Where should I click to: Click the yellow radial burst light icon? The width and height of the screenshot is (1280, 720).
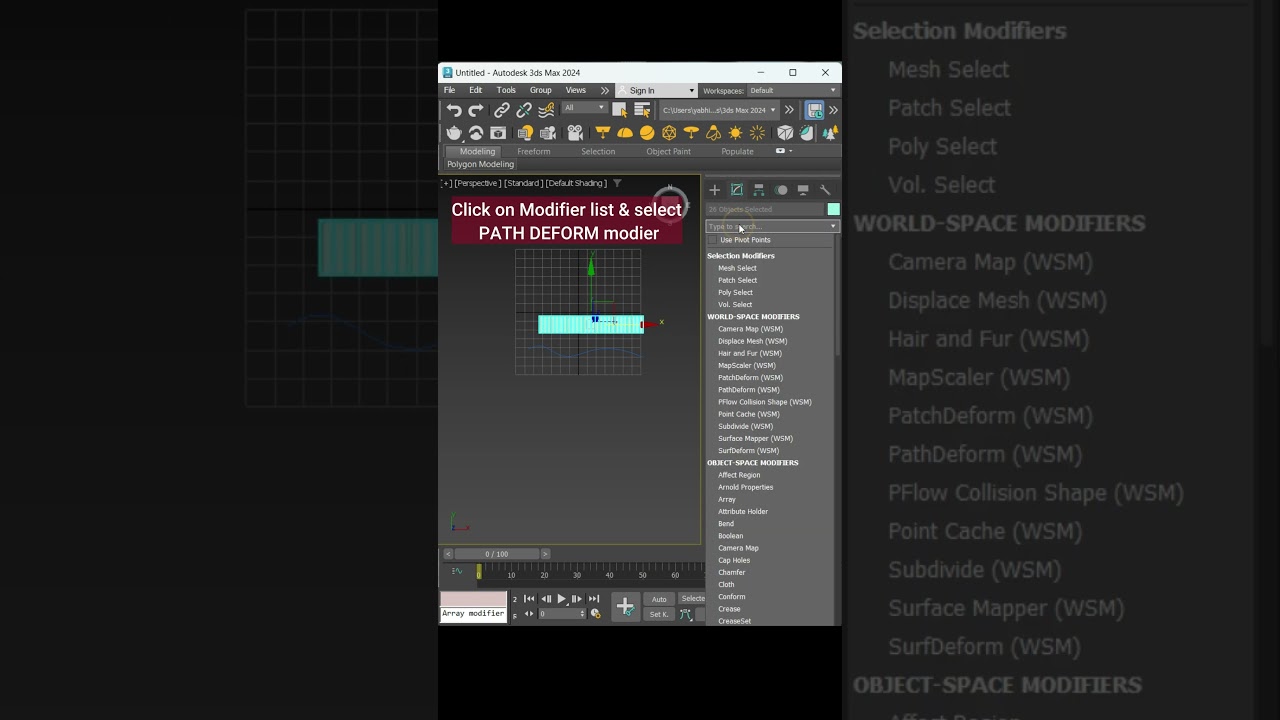757,133
